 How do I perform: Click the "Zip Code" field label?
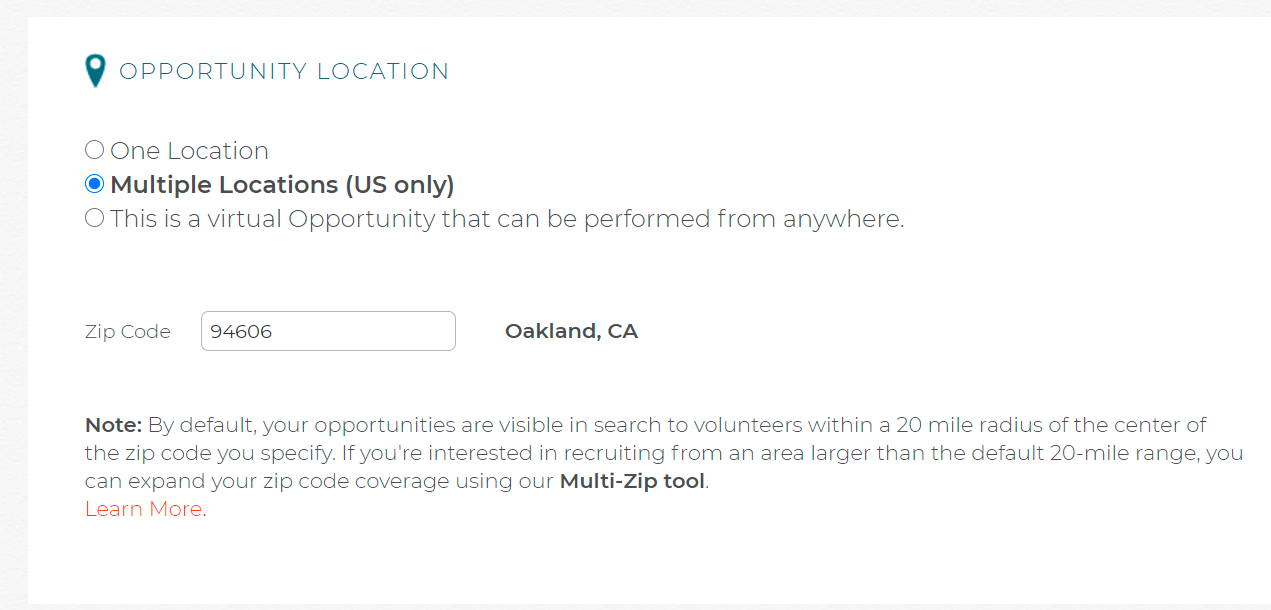pos(128,332)
